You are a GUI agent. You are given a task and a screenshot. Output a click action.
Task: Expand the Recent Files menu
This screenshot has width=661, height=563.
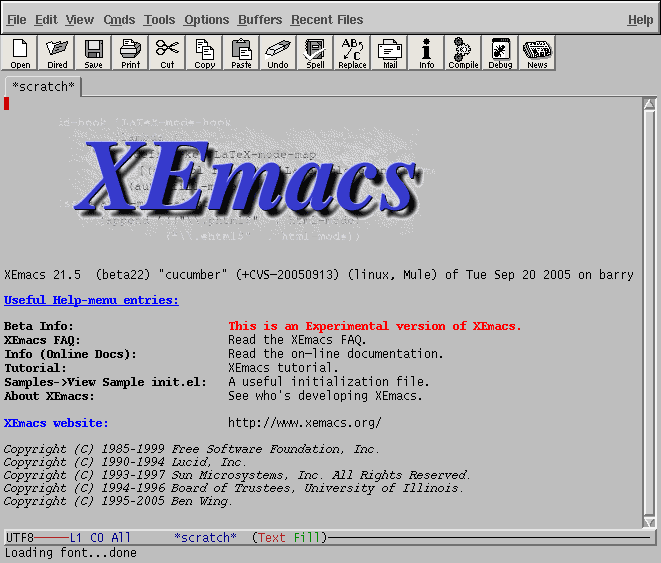click(x=327, y=20)
